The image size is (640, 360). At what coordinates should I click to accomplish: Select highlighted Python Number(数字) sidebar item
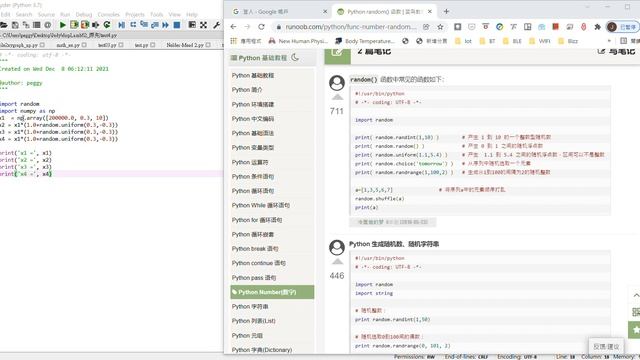[x=272, y=292]
